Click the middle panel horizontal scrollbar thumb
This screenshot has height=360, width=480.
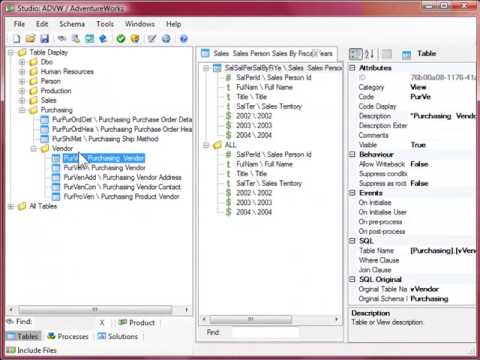click(x=251, y=319)
